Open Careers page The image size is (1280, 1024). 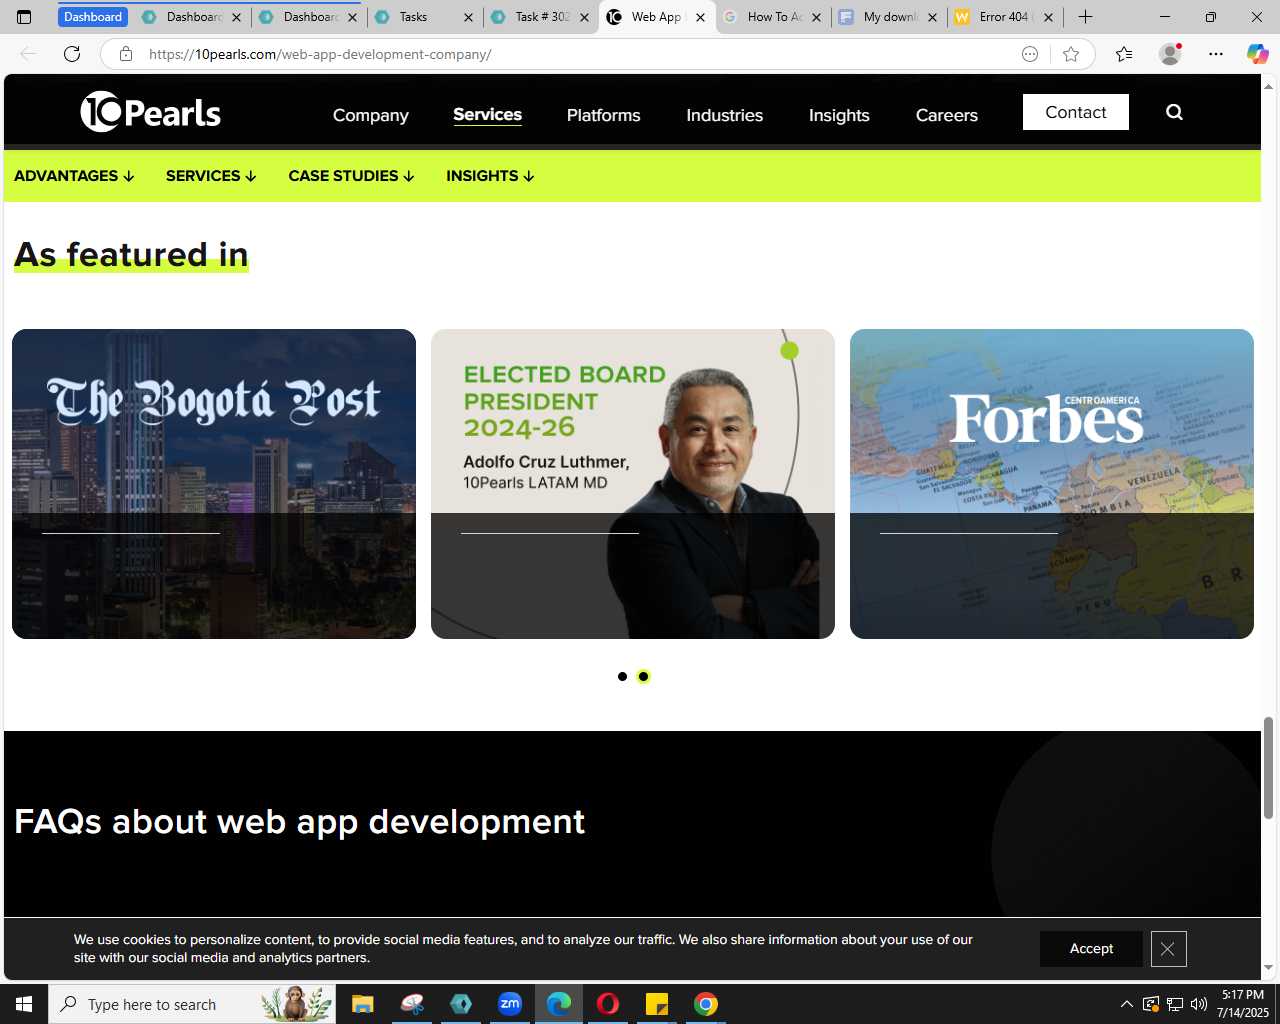(947, 115)
